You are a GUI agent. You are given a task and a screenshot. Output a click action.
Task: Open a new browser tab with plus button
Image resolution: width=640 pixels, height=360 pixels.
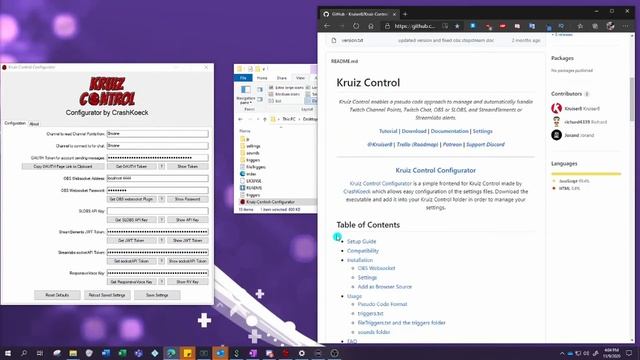[405, 14]
